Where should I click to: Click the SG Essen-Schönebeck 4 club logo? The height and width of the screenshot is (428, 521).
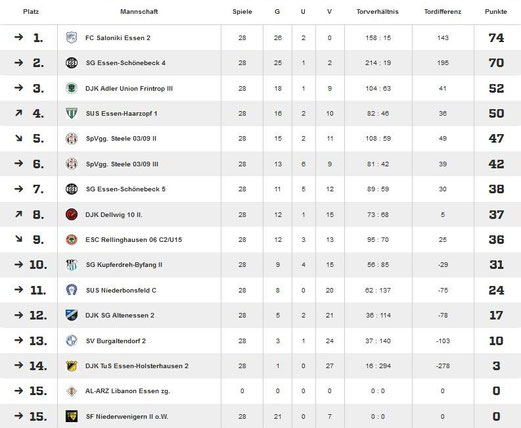(x=71, y=63)
